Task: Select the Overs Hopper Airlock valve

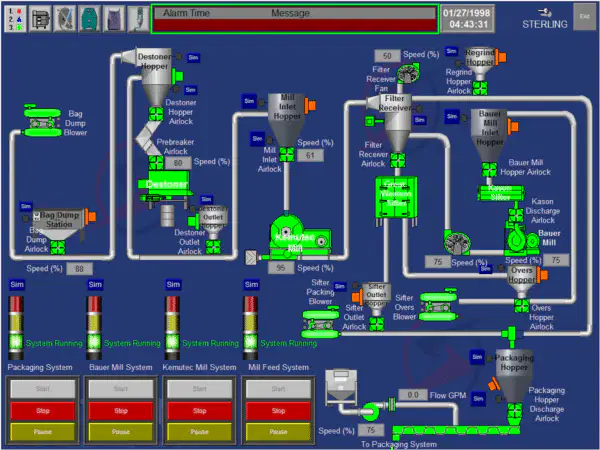Action: pos(521,305)
